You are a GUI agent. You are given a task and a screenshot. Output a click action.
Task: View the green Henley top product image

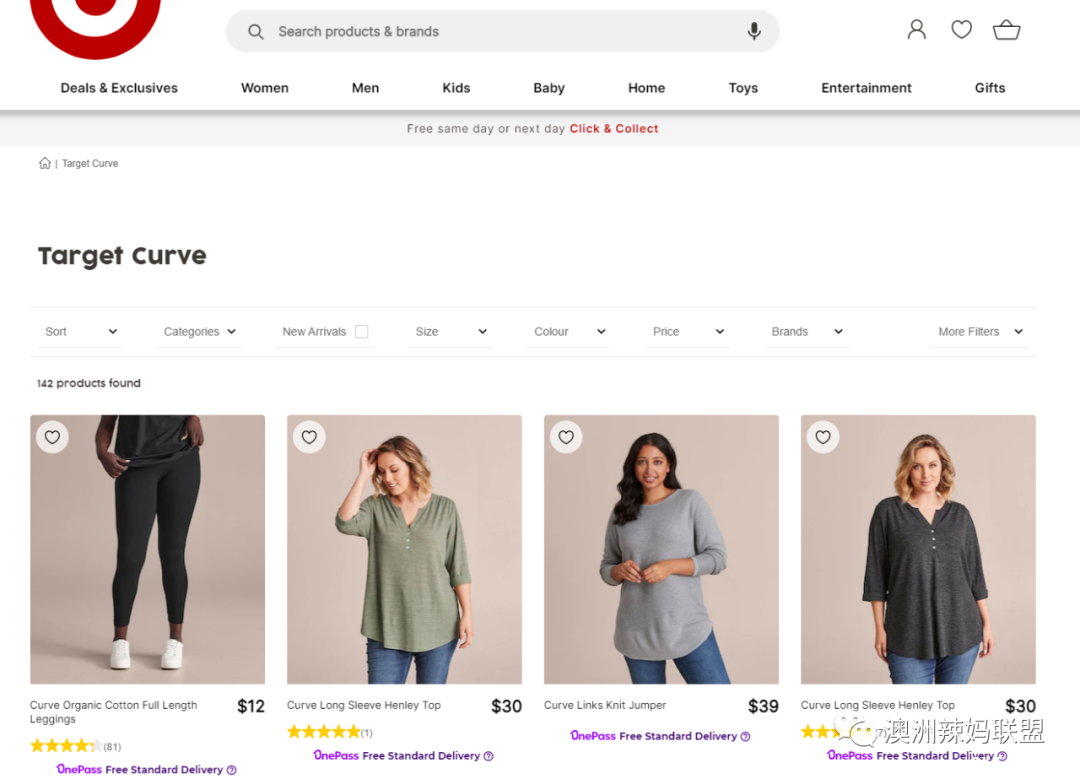[404, 550]
